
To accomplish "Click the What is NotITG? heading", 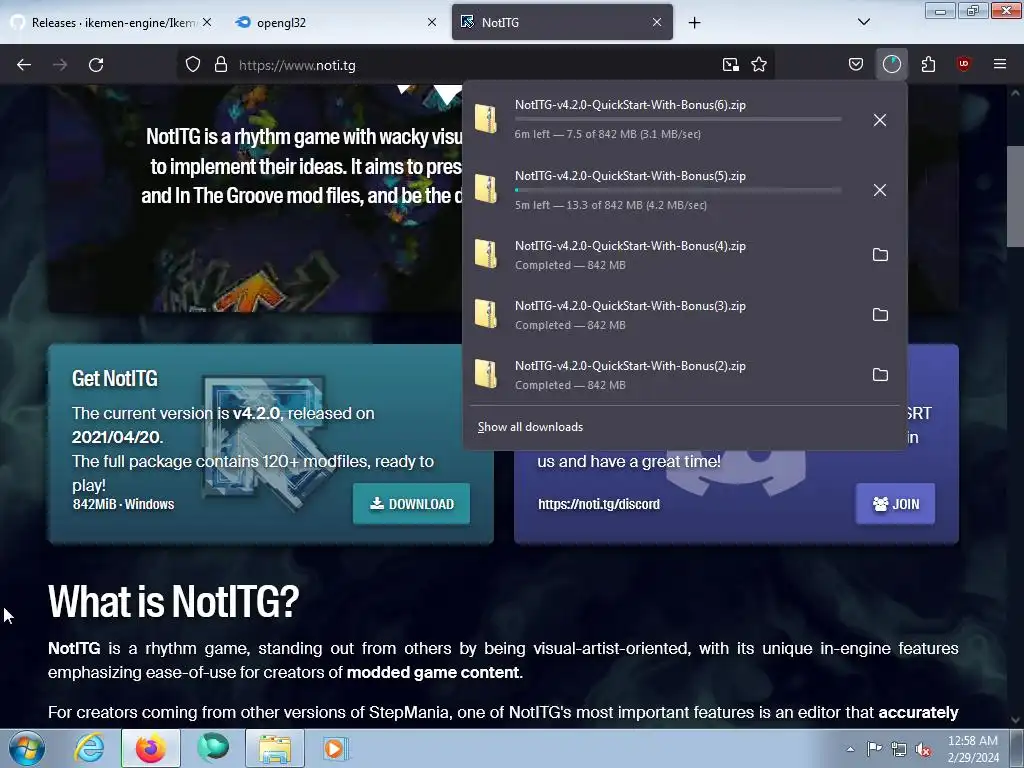I will coord(174,601).
